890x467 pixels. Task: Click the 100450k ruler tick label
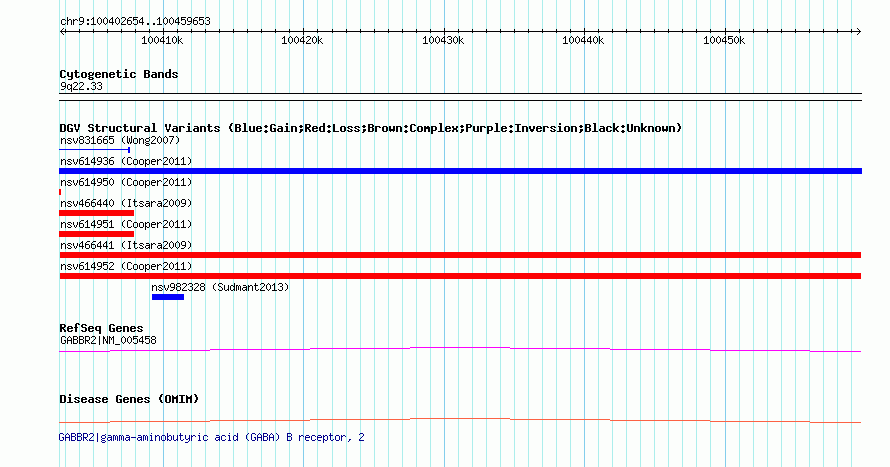tap(724, 40)
